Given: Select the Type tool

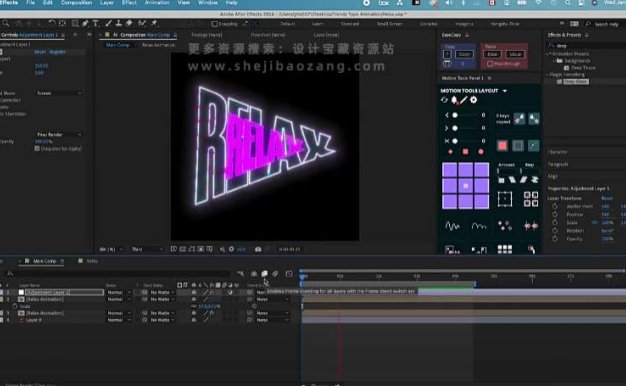Looking at the screenshot, I should (x=96, y=24).
